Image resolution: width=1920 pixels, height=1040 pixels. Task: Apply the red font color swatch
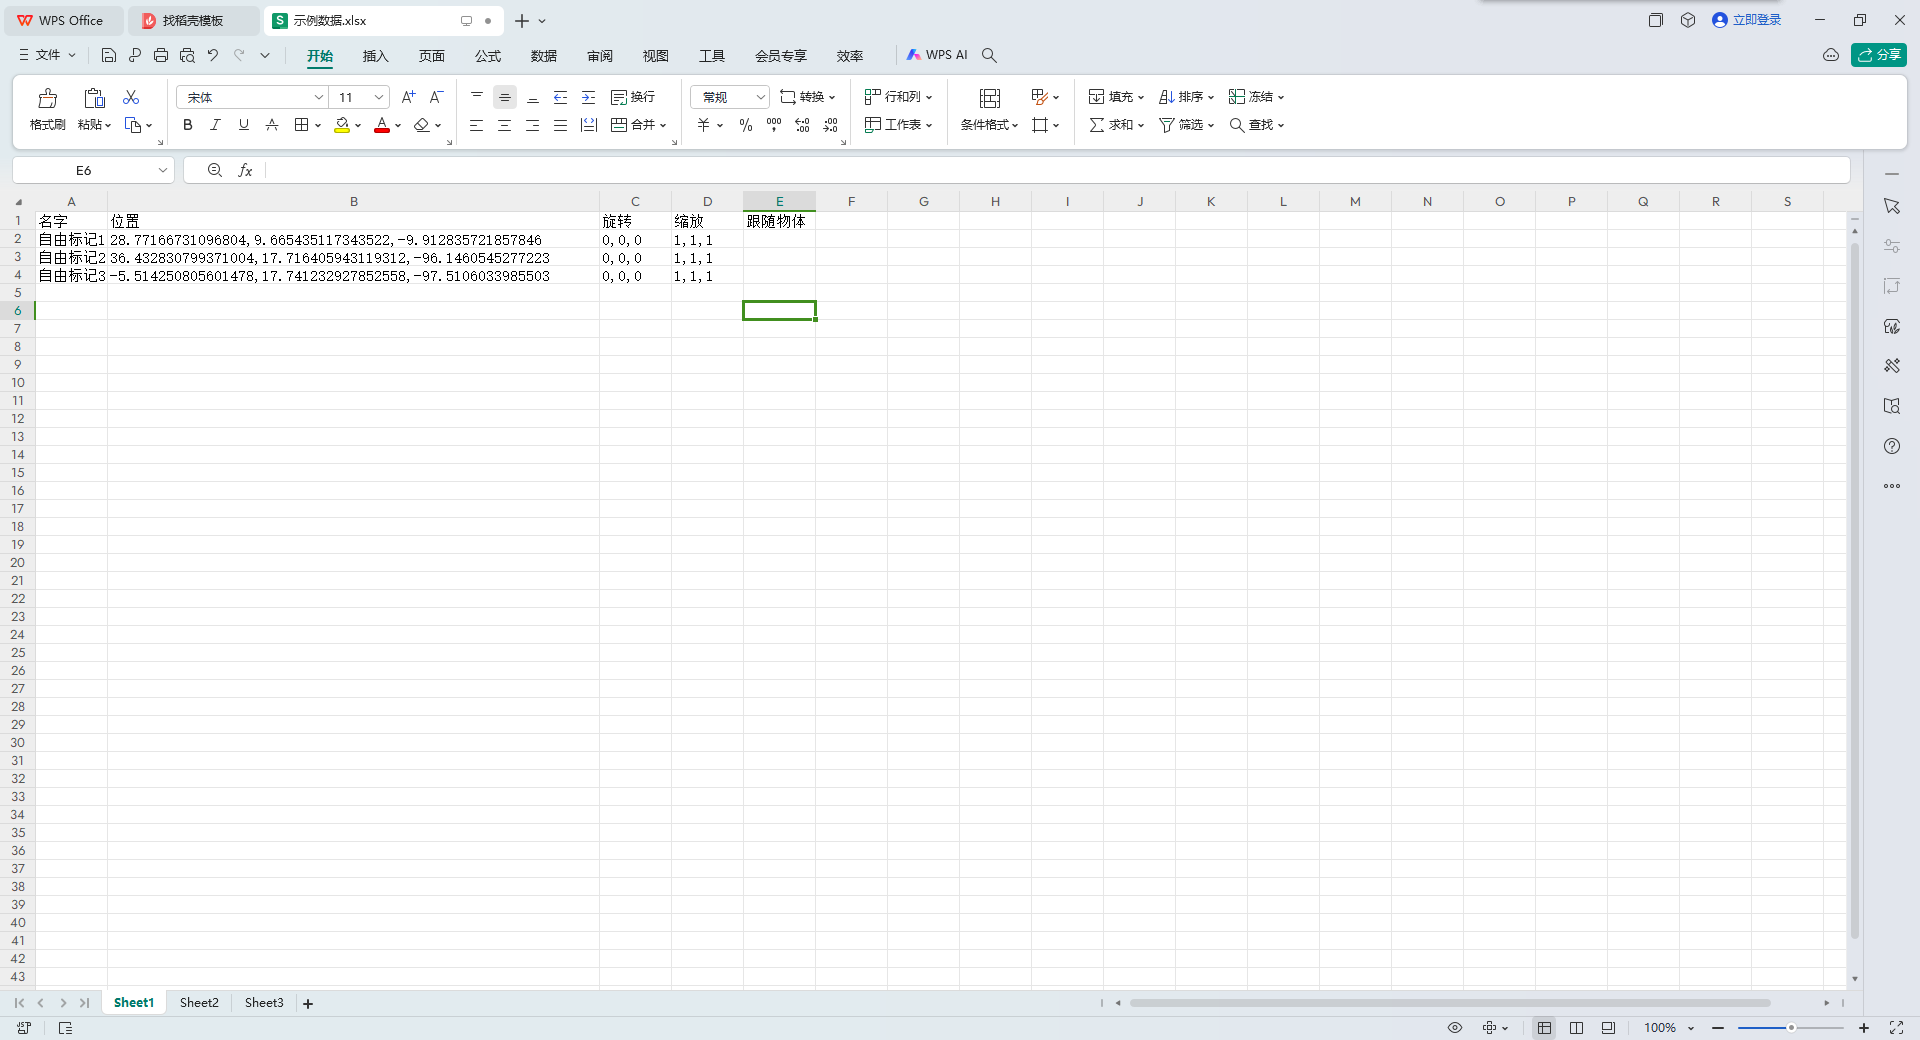tap(382, 125)
